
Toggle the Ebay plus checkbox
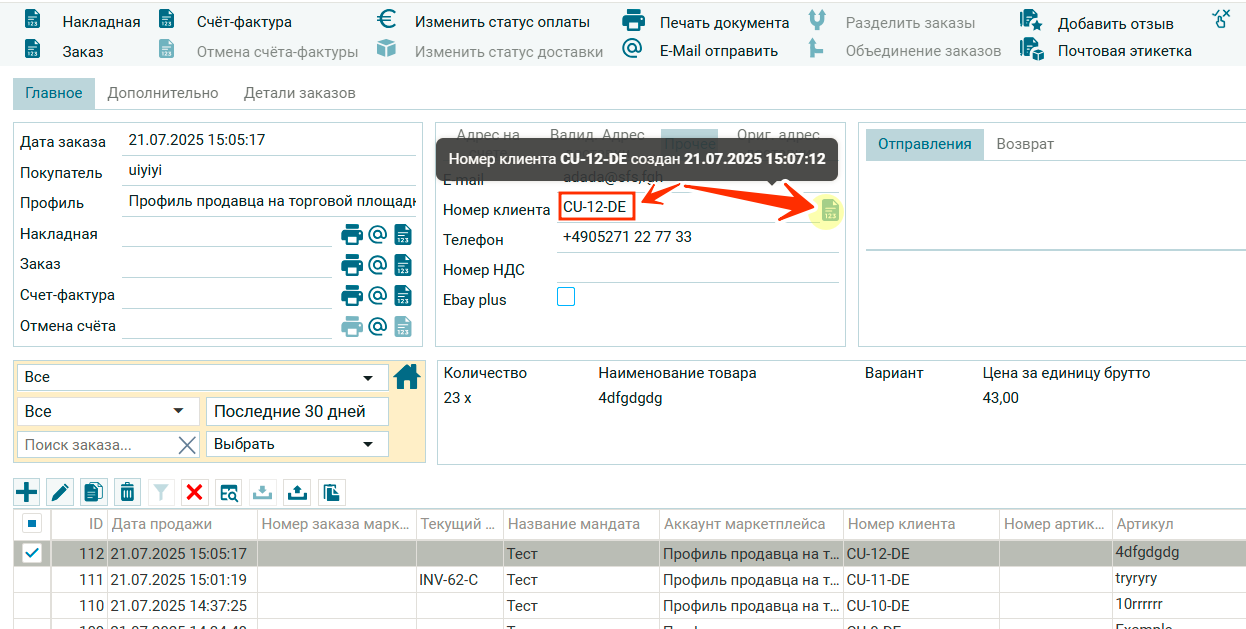pyautogui.click(x=566, y=297)
